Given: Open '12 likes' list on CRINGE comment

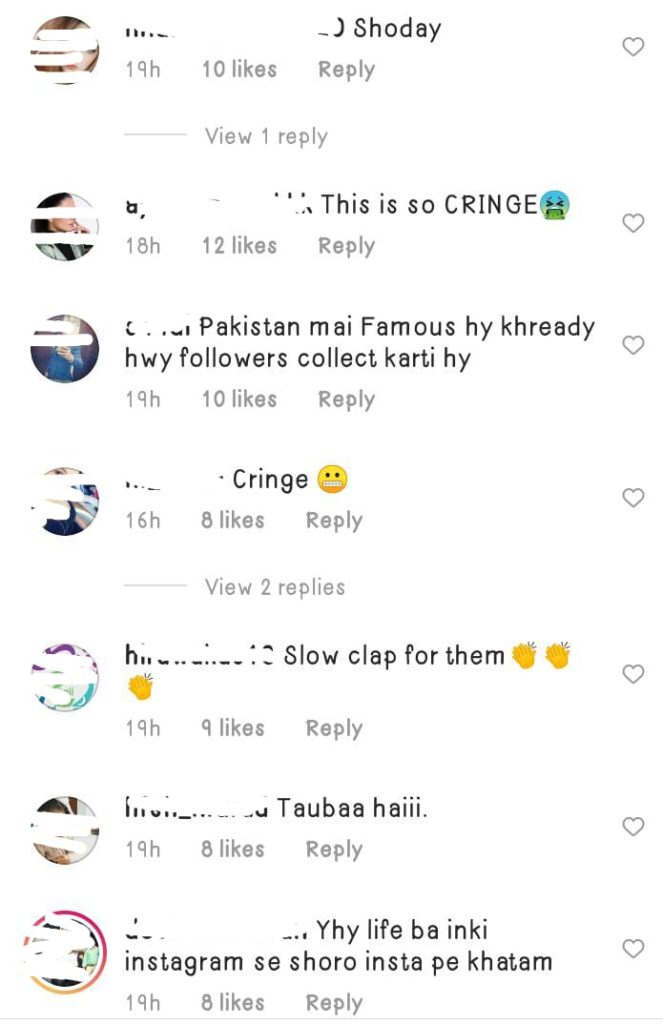Looking at the screenshot, I should coord(239,246).
